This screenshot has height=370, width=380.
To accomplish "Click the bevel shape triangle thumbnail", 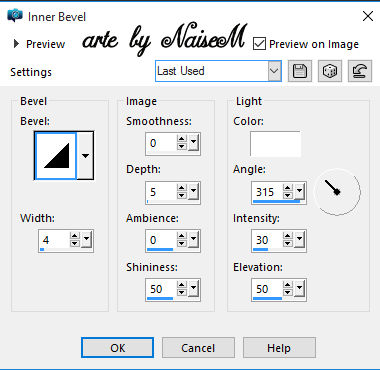I will click(x=56, y=156).
